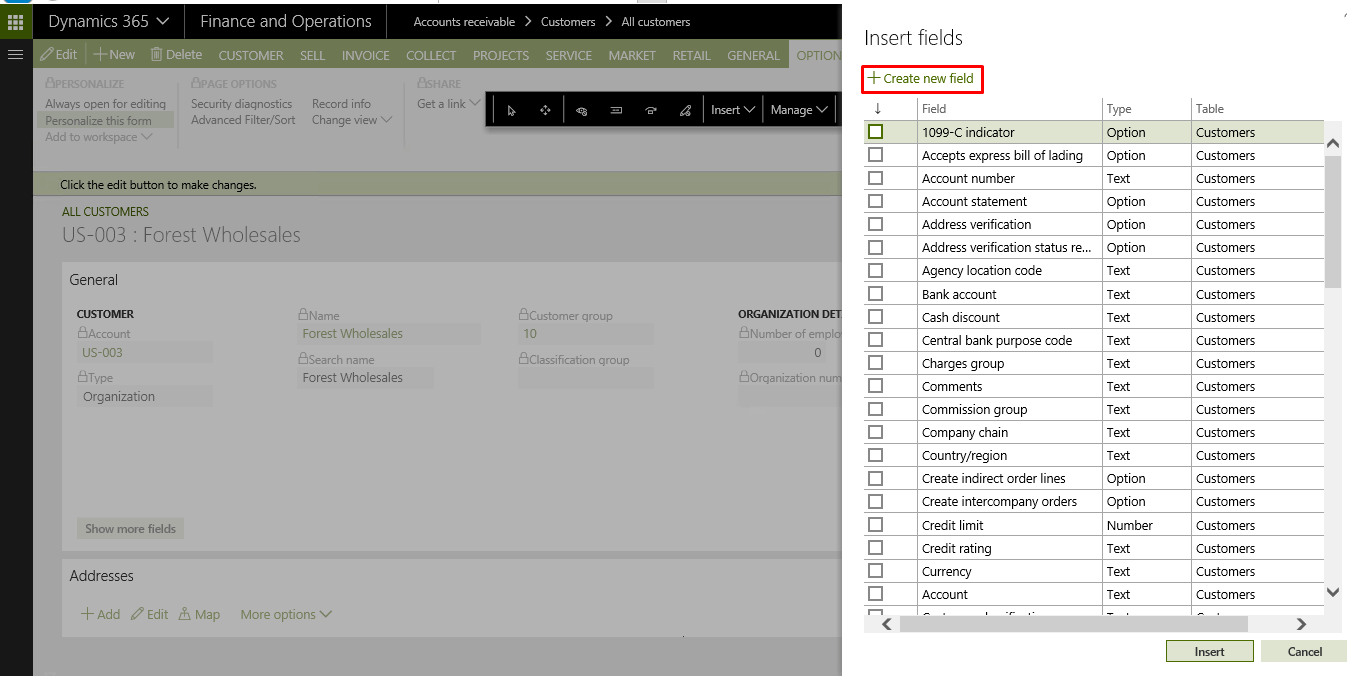Image resolution: width=1347 pixels, height=676 pixels.
Task: Expand the hamburger navigation pane
Action: (x=15, y=54)
